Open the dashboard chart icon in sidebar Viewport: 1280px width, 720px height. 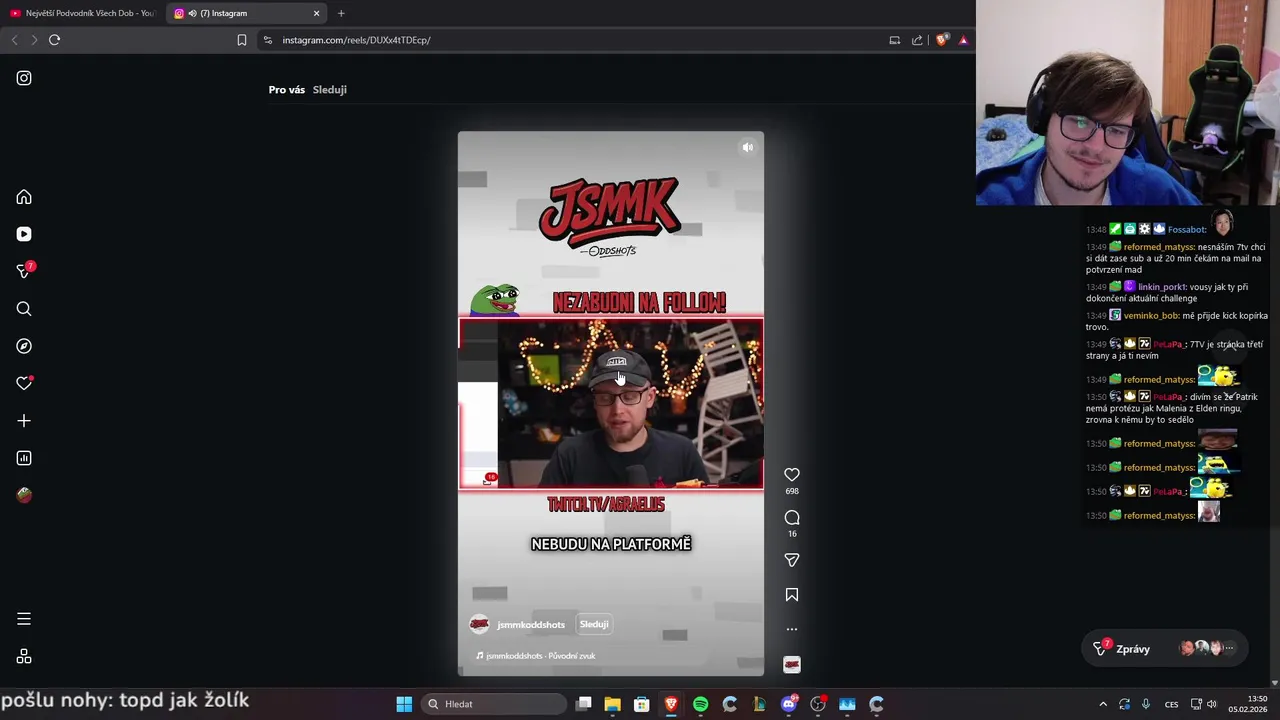24,458
